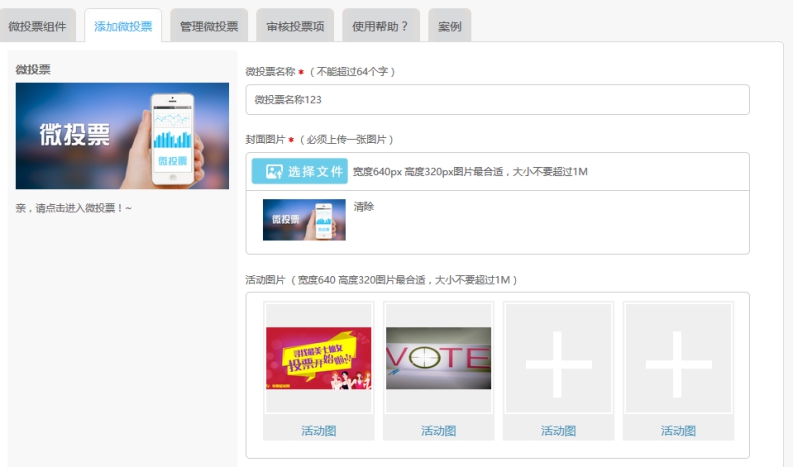Click 清除 to remove the cover image
This screenshot has width=793, height=468.
point(364,207)
